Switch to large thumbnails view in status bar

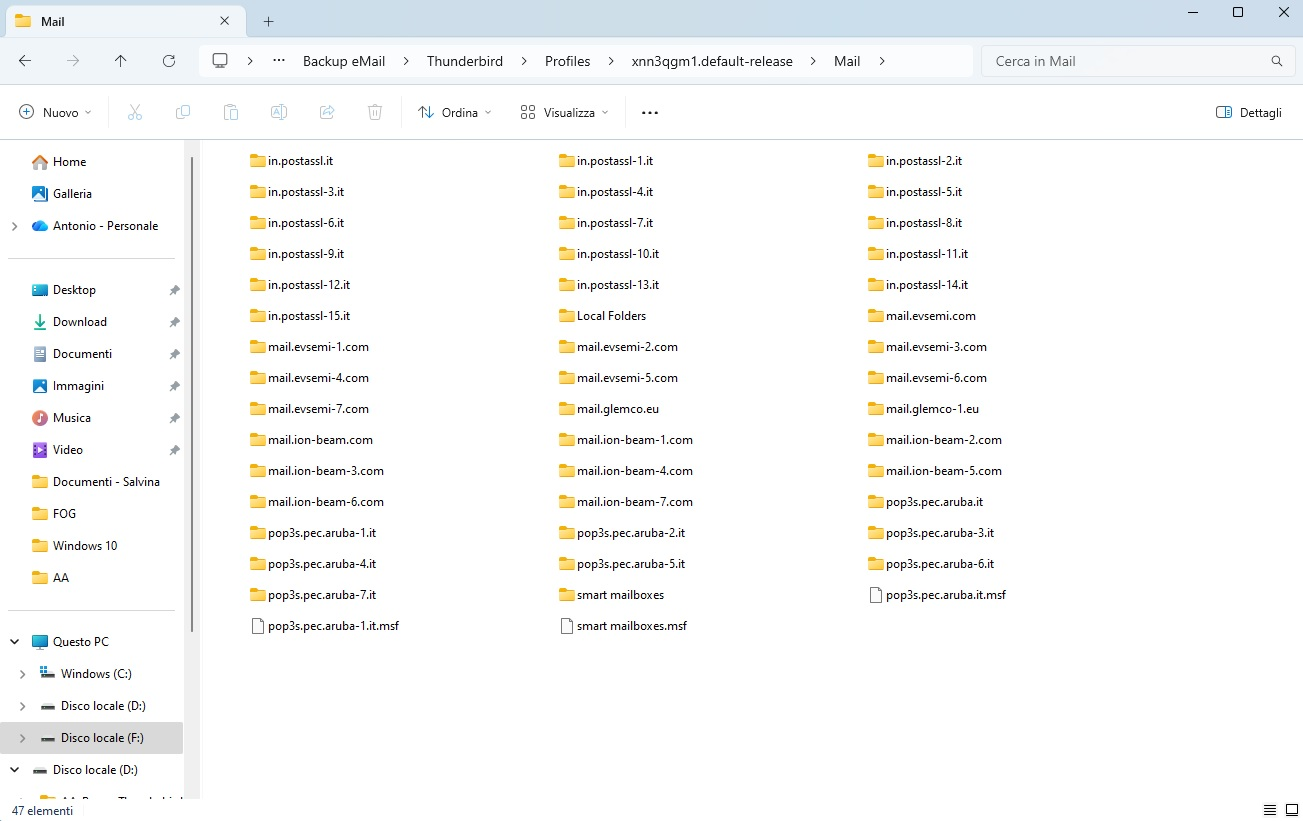[1290, 810]
